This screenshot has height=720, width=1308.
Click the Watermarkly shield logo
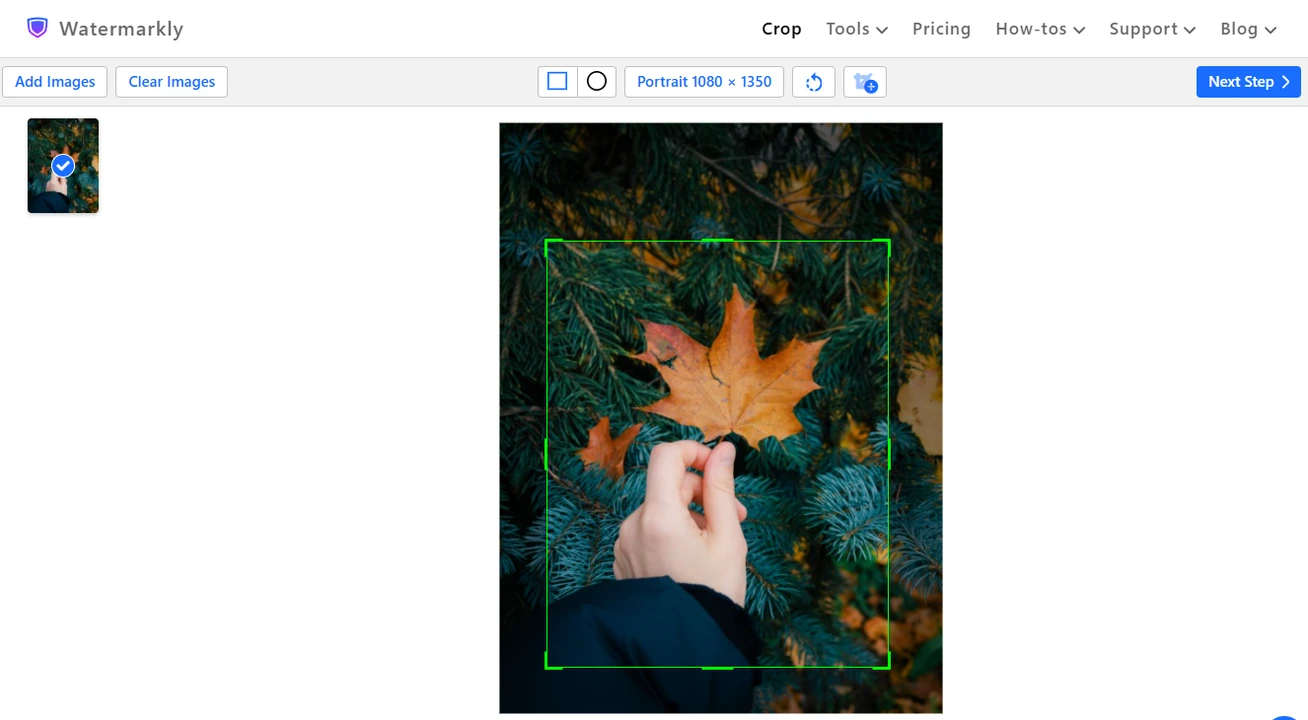(x=37, y=28)
